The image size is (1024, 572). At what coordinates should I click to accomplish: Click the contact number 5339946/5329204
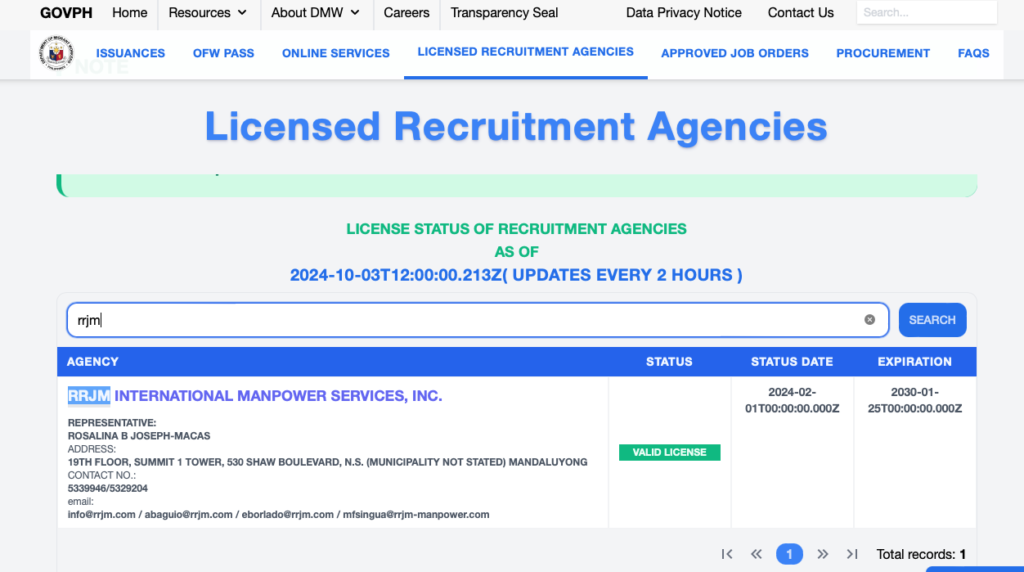108,488
